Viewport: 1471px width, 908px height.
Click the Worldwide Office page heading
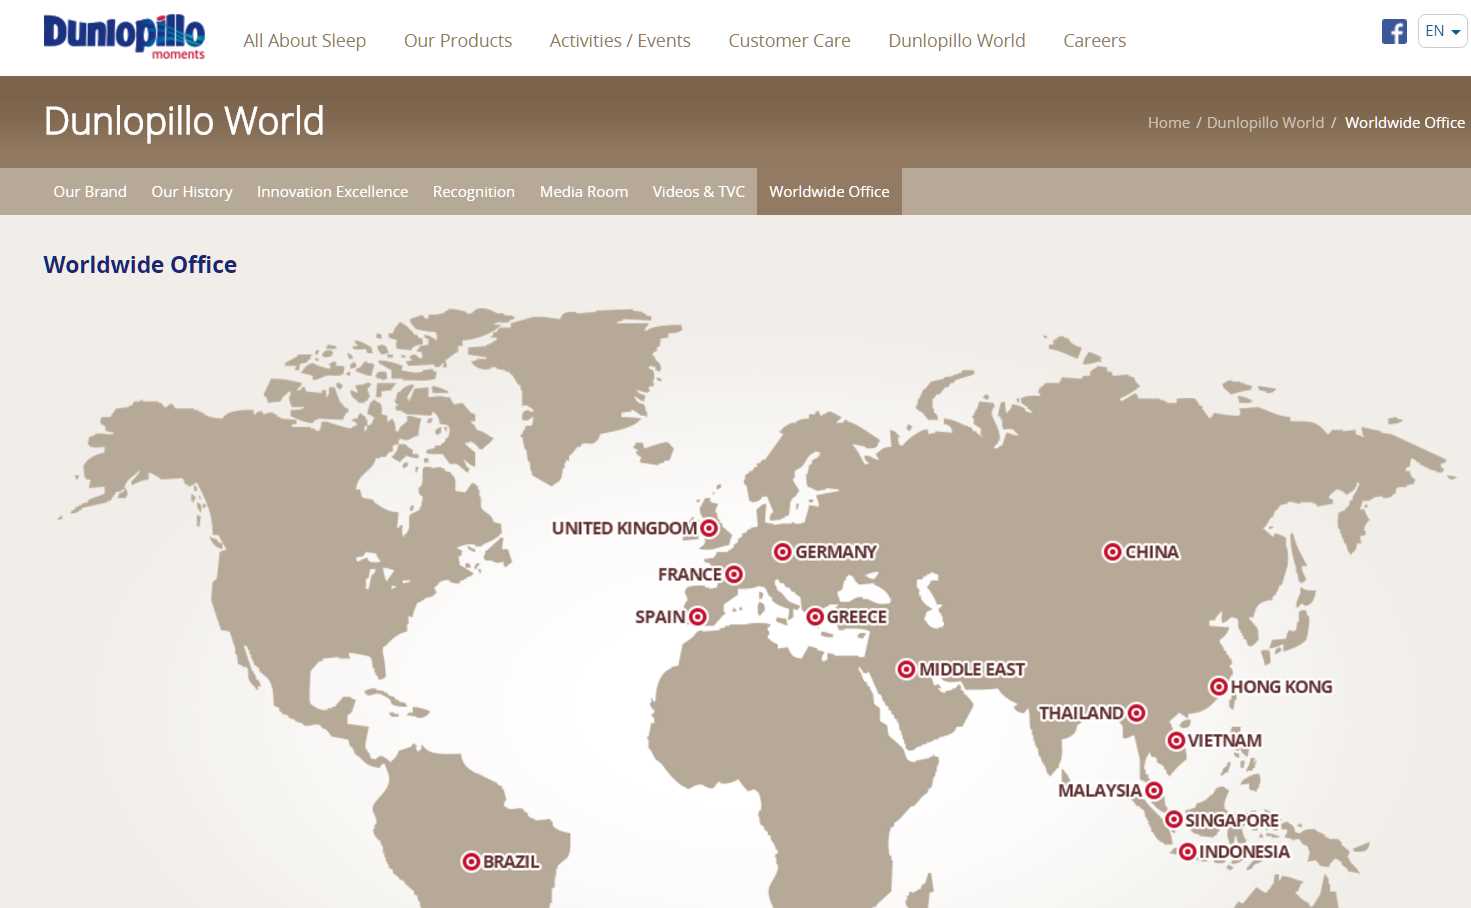tap(140, 265)
